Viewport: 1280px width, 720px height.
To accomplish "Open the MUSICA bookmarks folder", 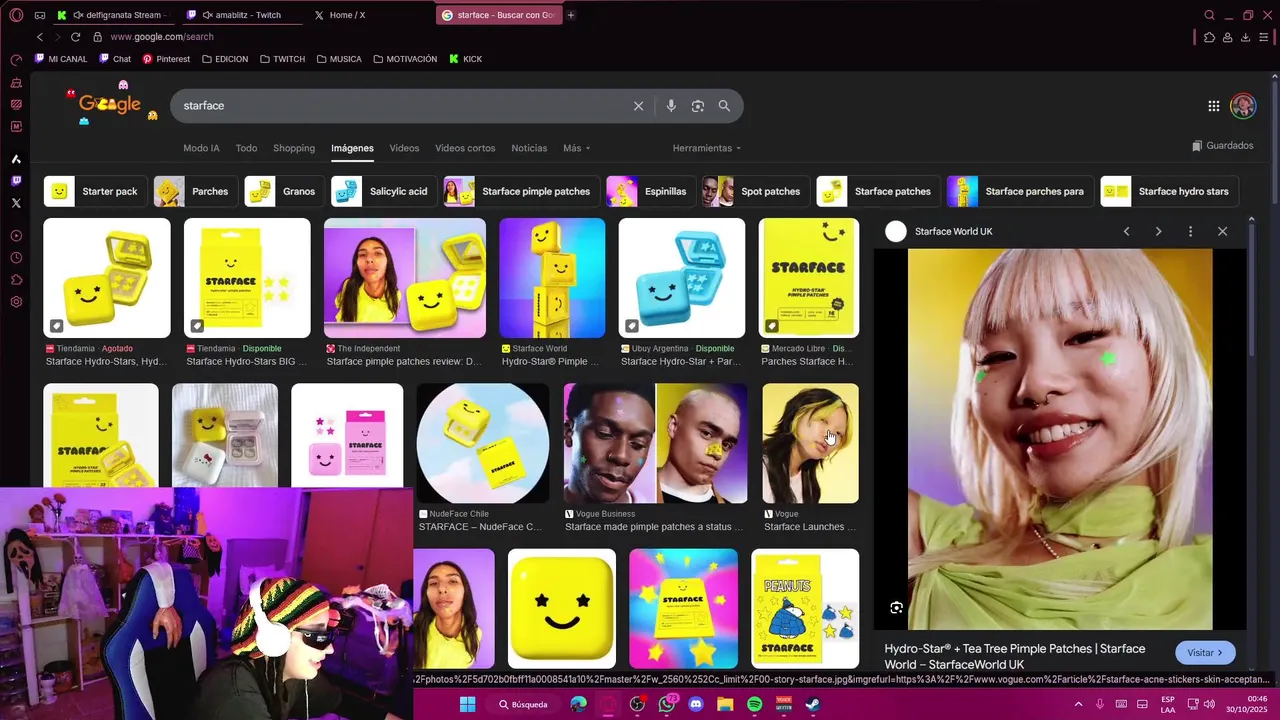I will (x=339, y=59).
